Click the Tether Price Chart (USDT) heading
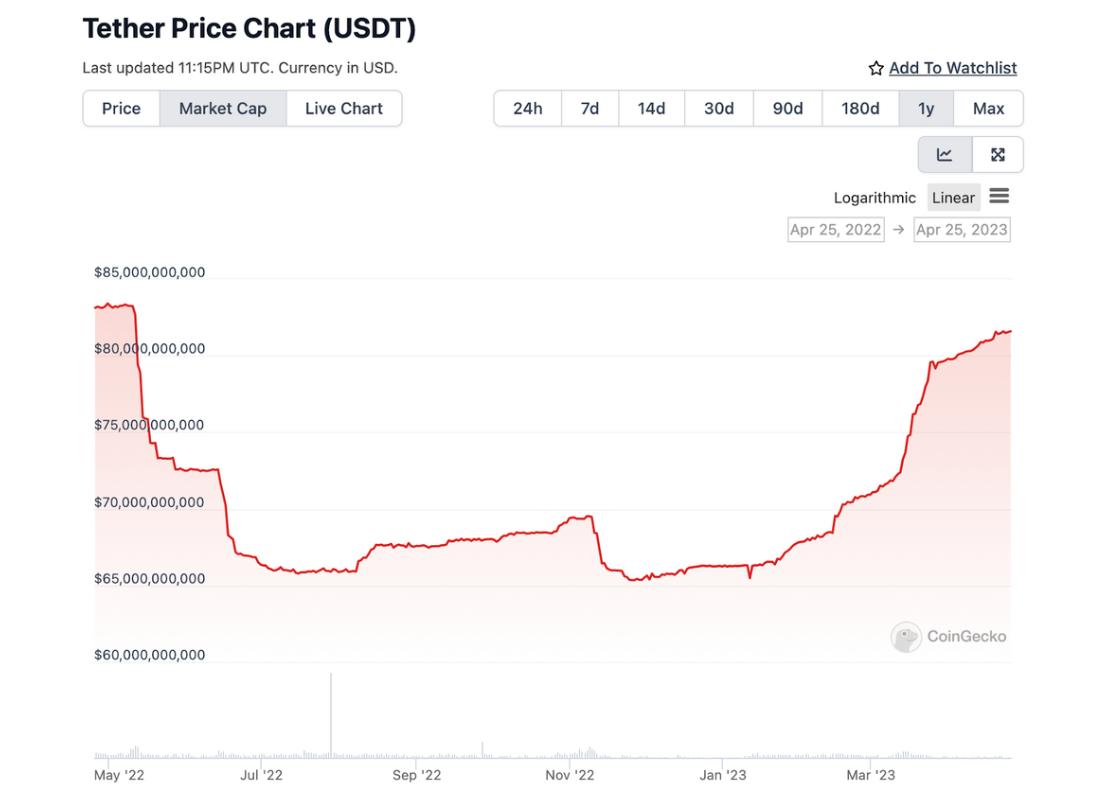 tap(249, 29)
